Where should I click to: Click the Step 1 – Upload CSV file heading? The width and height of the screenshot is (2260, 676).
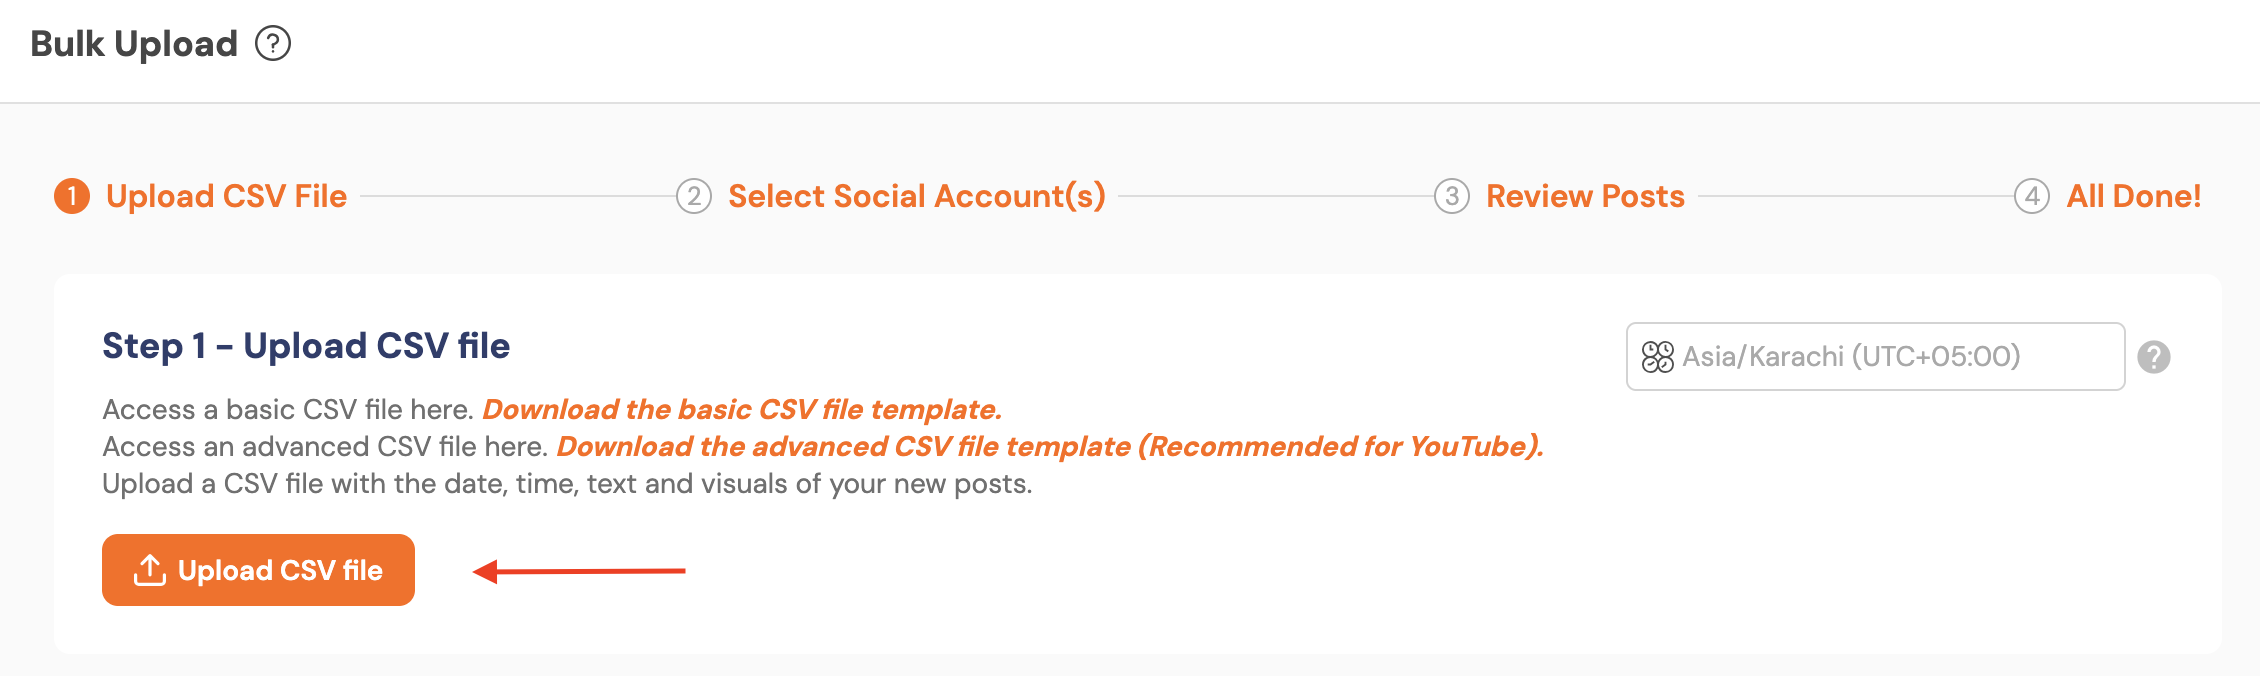[x=306, y=346]
